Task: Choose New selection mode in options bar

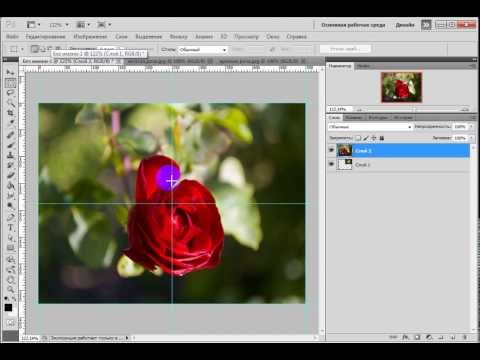Action: [34, 49]
